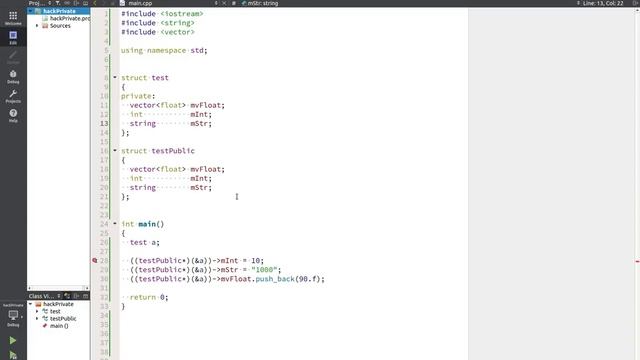The image size is (640, 360).
Task: Select hackPrivate.pro file in tree
Action: pos(69,18)
